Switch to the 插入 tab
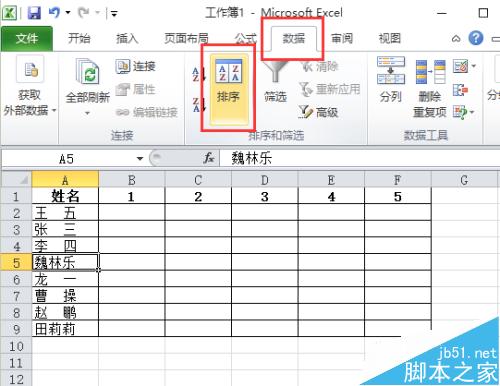 (127, 39)
